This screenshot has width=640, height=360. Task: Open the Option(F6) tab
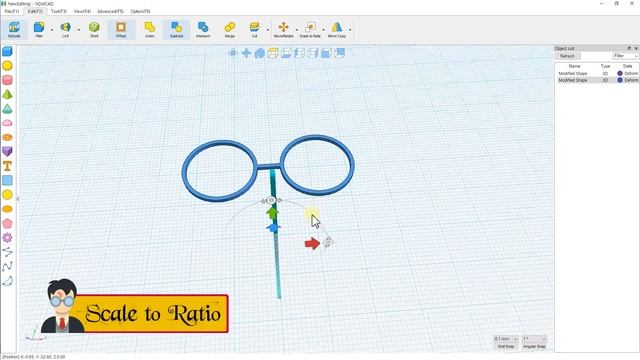click(140, 11)
